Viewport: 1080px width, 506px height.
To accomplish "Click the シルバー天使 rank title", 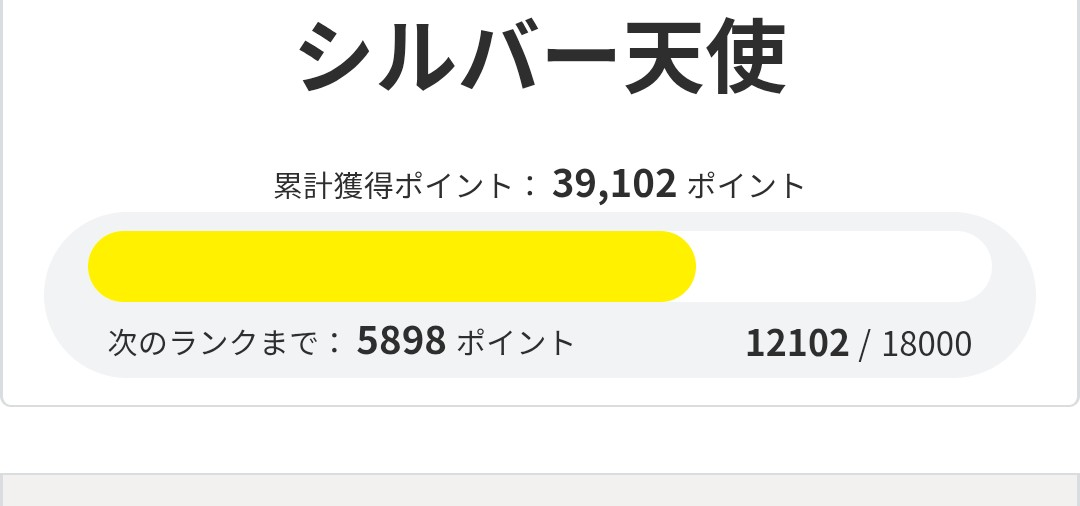I will click(541, 57).
